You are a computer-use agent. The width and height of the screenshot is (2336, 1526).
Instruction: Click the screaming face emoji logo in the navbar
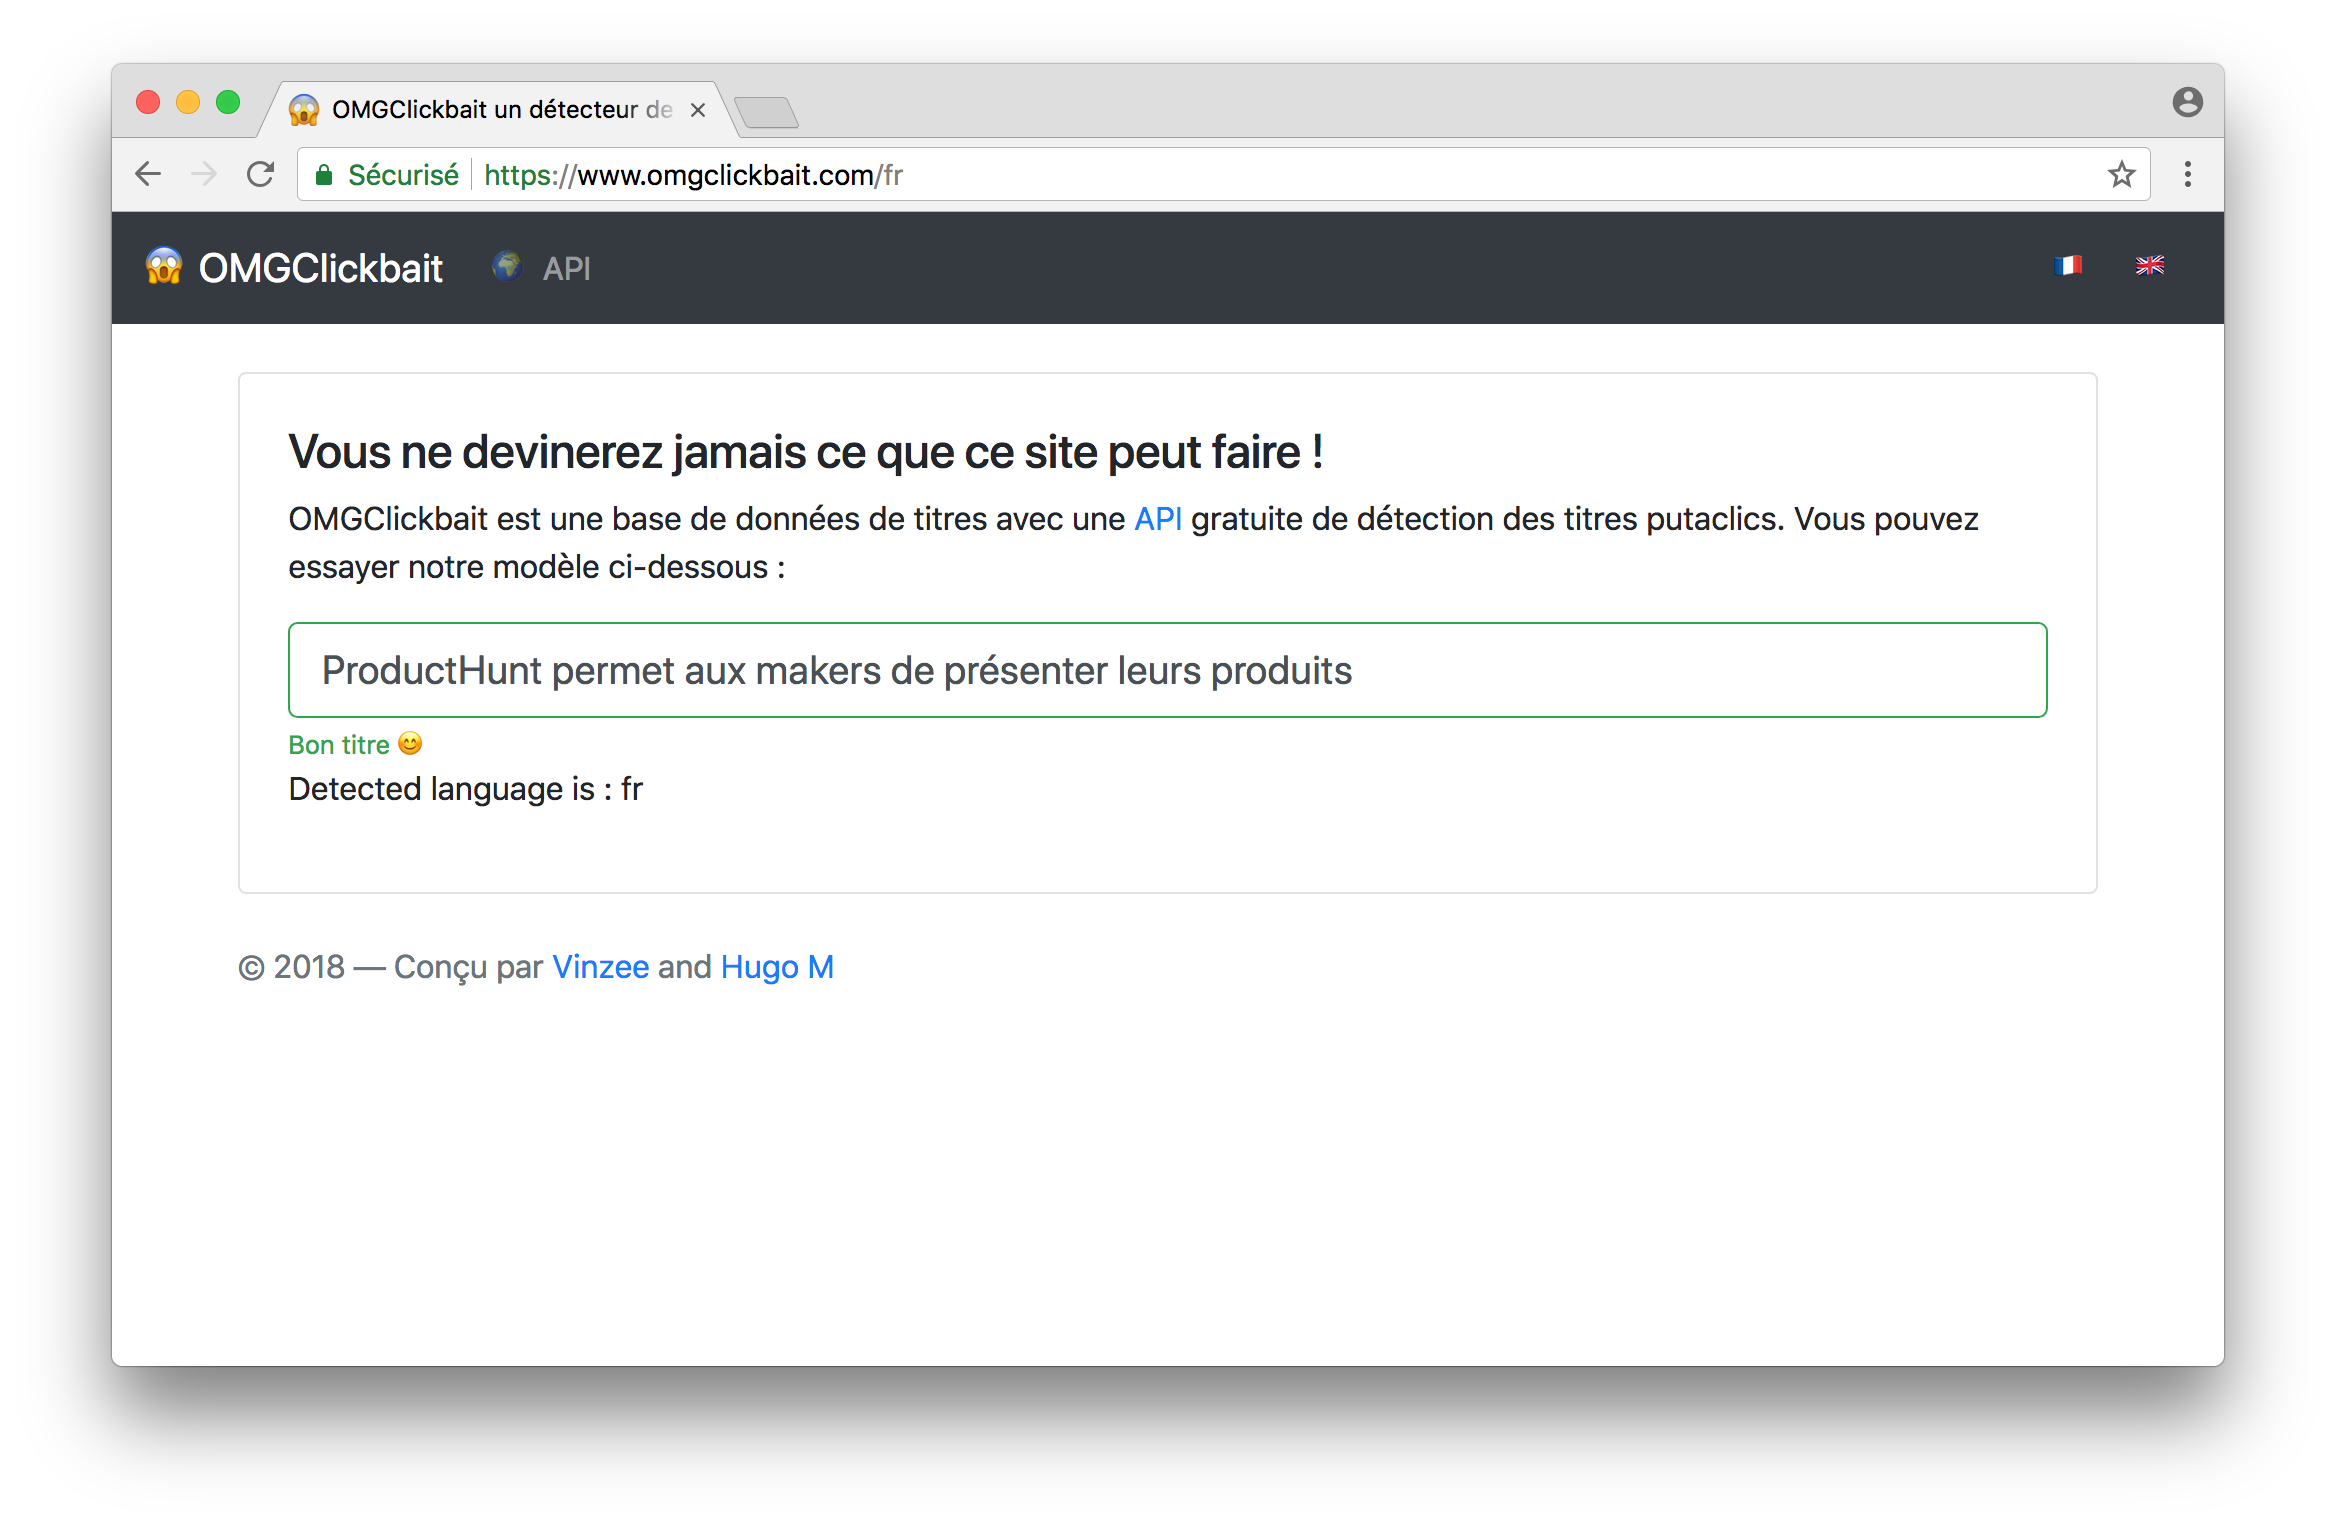(164, 267)
